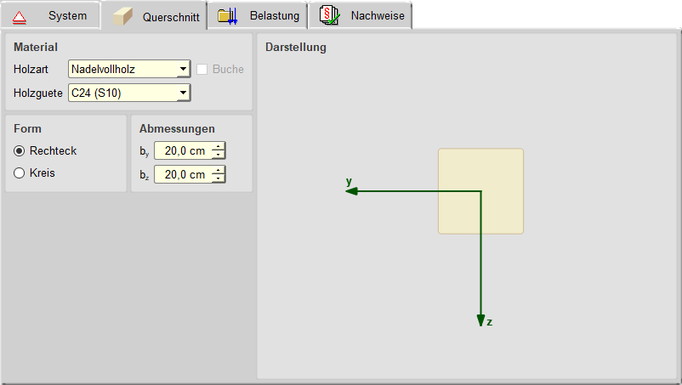Click the wooden beam Querschnitt icon
This screenshot has height=385, width=682.
[x=123, y=17]
